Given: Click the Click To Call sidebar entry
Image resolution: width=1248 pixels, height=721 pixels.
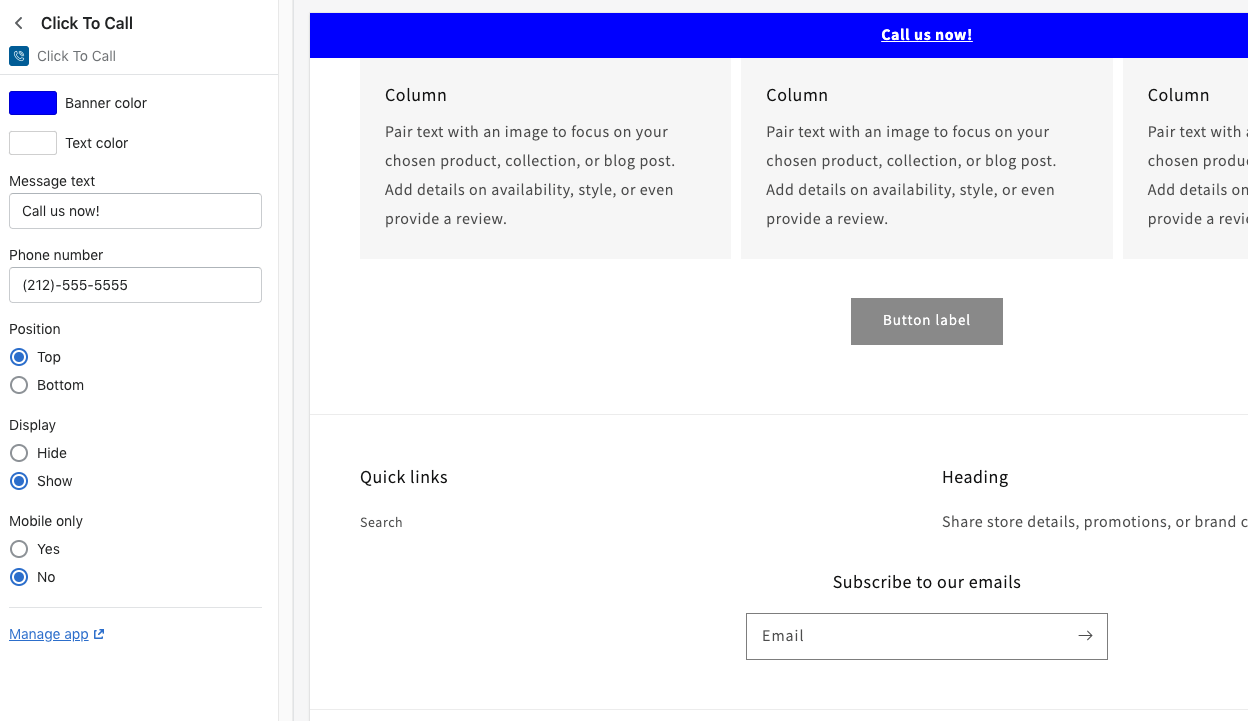Looking at the screenshot, I should click(75, 55).
